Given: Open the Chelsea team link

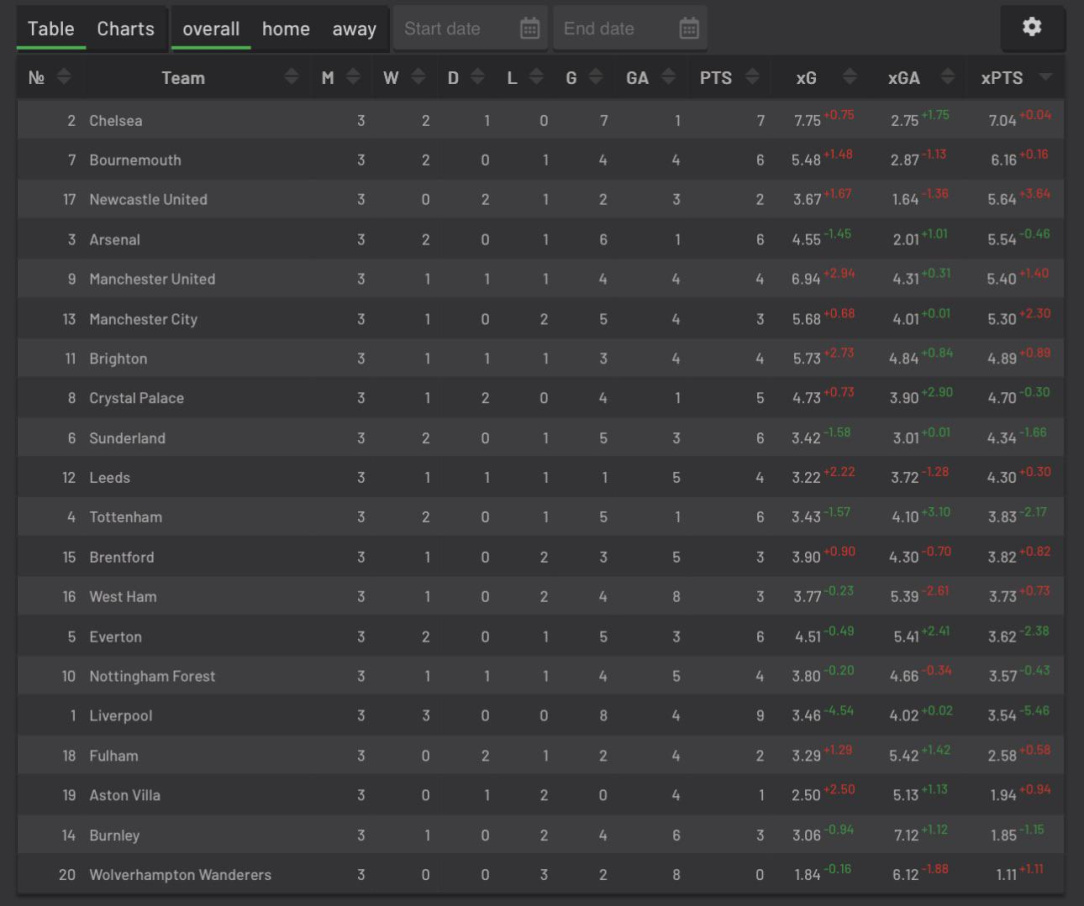Looking at the screenshot, I should tap(115, 121).
